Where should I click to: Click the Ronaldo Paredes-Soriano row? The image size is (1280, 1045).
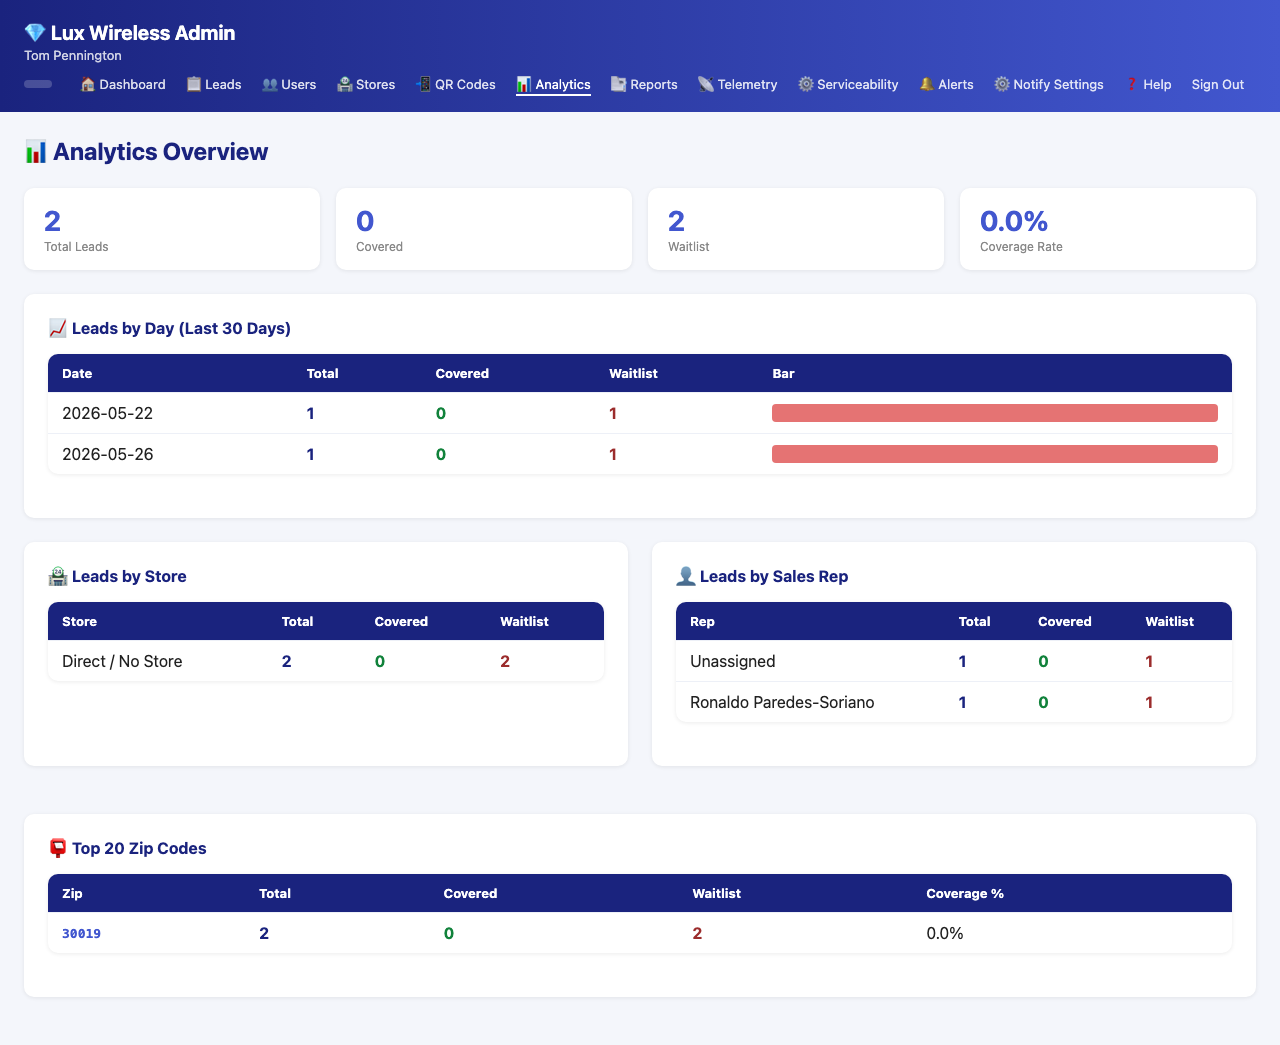(954, 702)
